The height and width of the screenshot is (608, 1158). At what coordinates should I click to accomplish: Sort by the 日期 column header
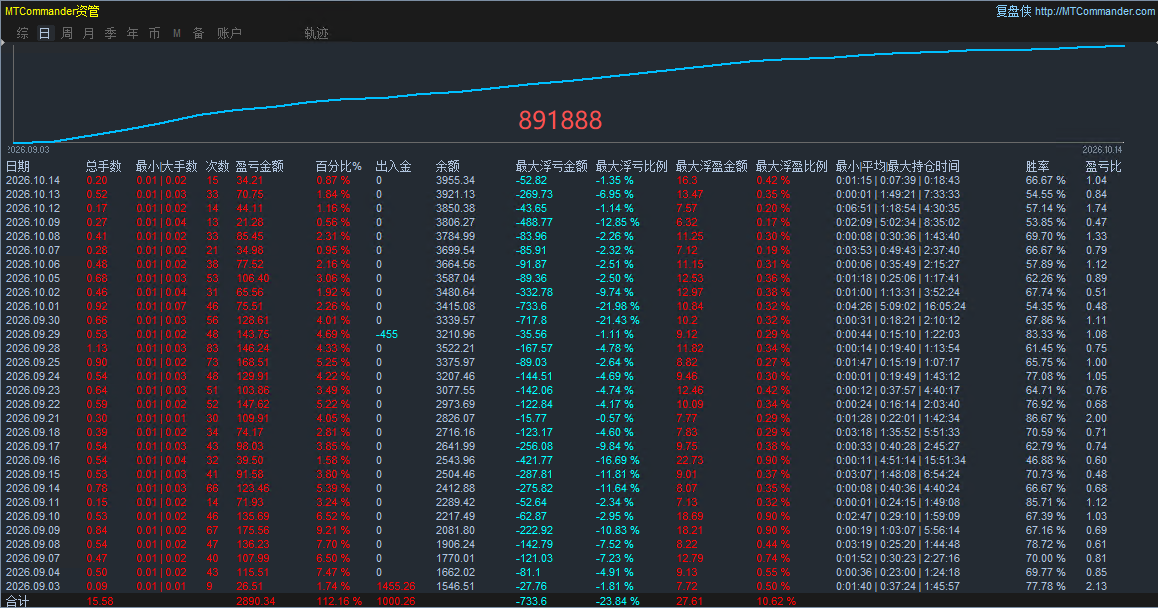(x=18, y=166)
